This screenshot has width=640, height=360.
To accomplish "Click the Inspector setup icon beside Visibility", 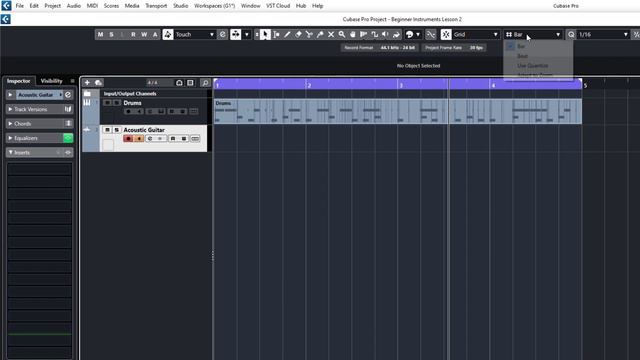I will 73,81.
